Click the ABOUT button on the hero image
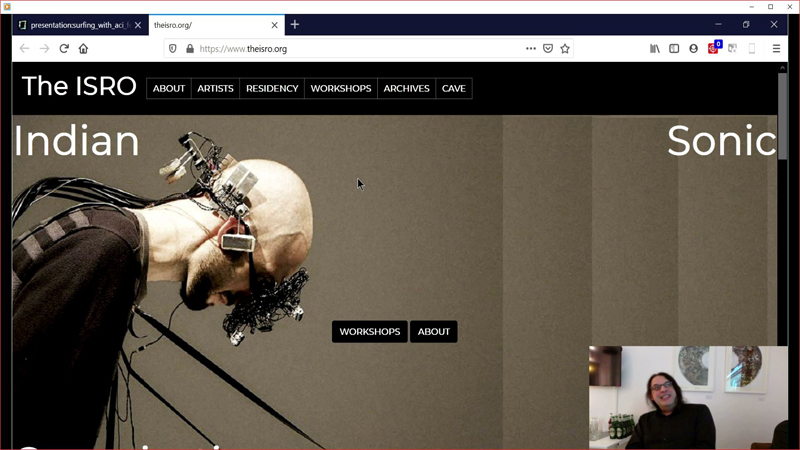This screenshot has width=800, height=450. tap(434, 332)
